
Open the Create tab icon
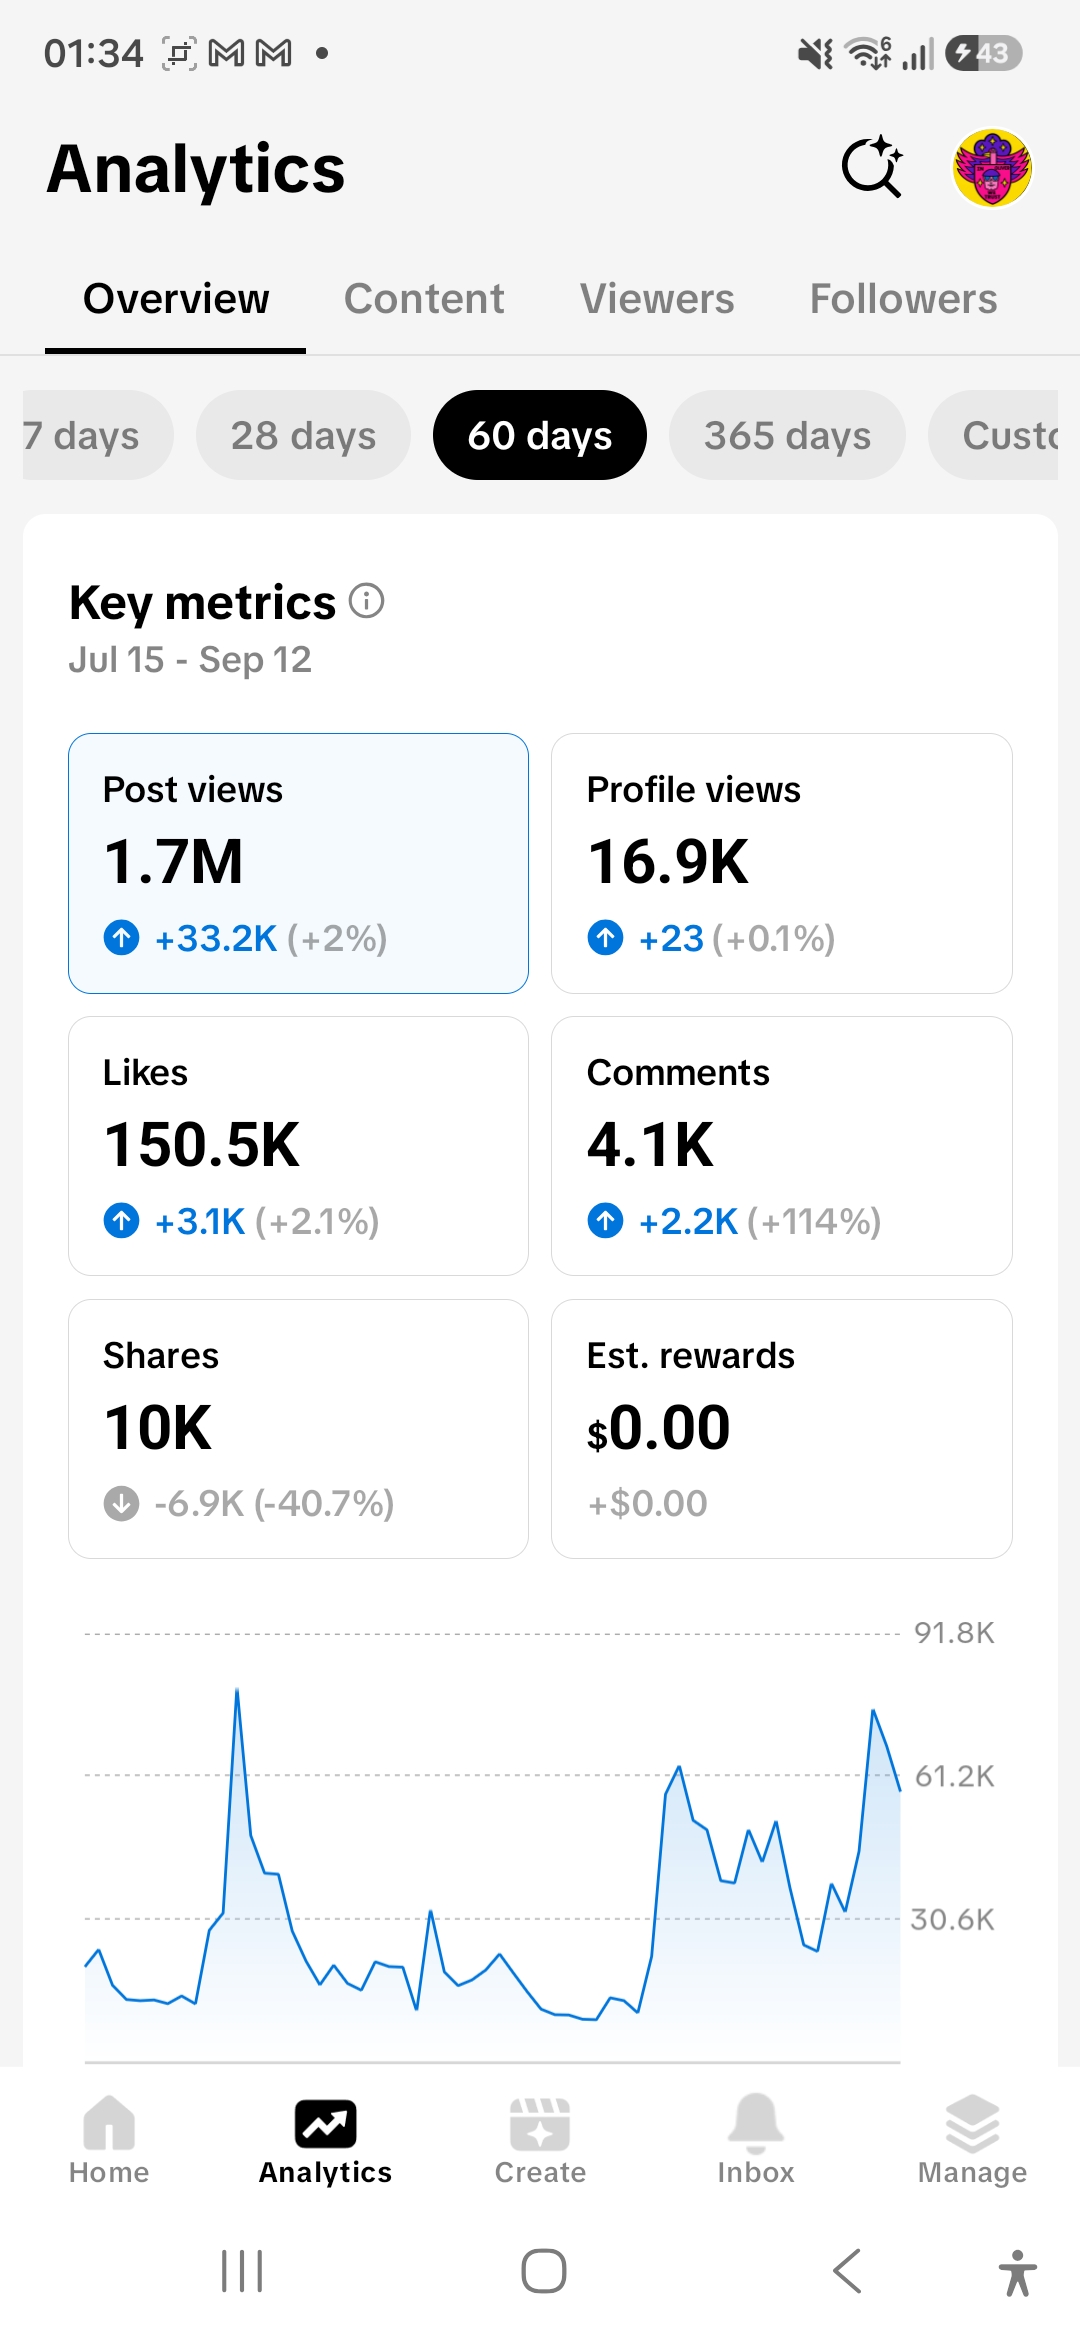pyautogui.click(x=540, y=2124)
